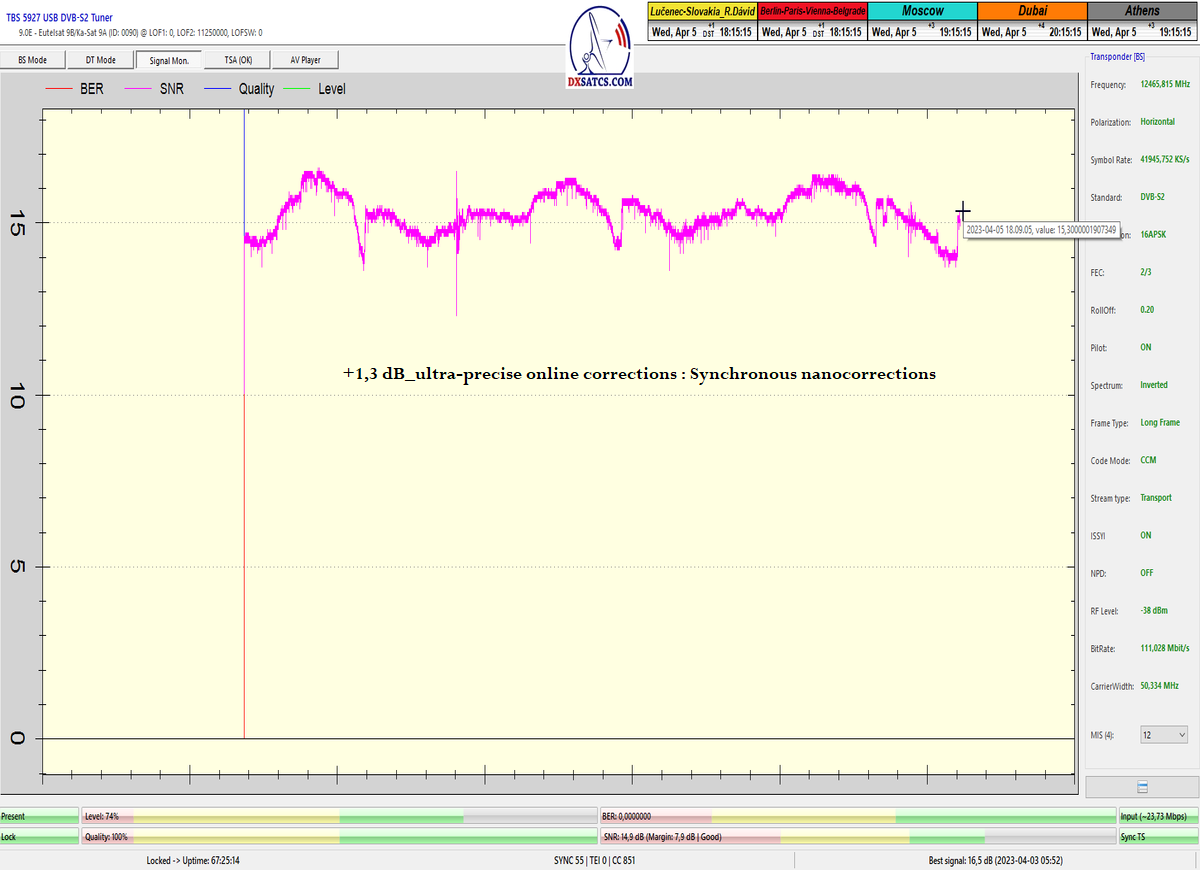Image resolution: width=1200 pixels, height=870 pixels.
Task: Click the green Present status indicator
Action: (39, 817)
